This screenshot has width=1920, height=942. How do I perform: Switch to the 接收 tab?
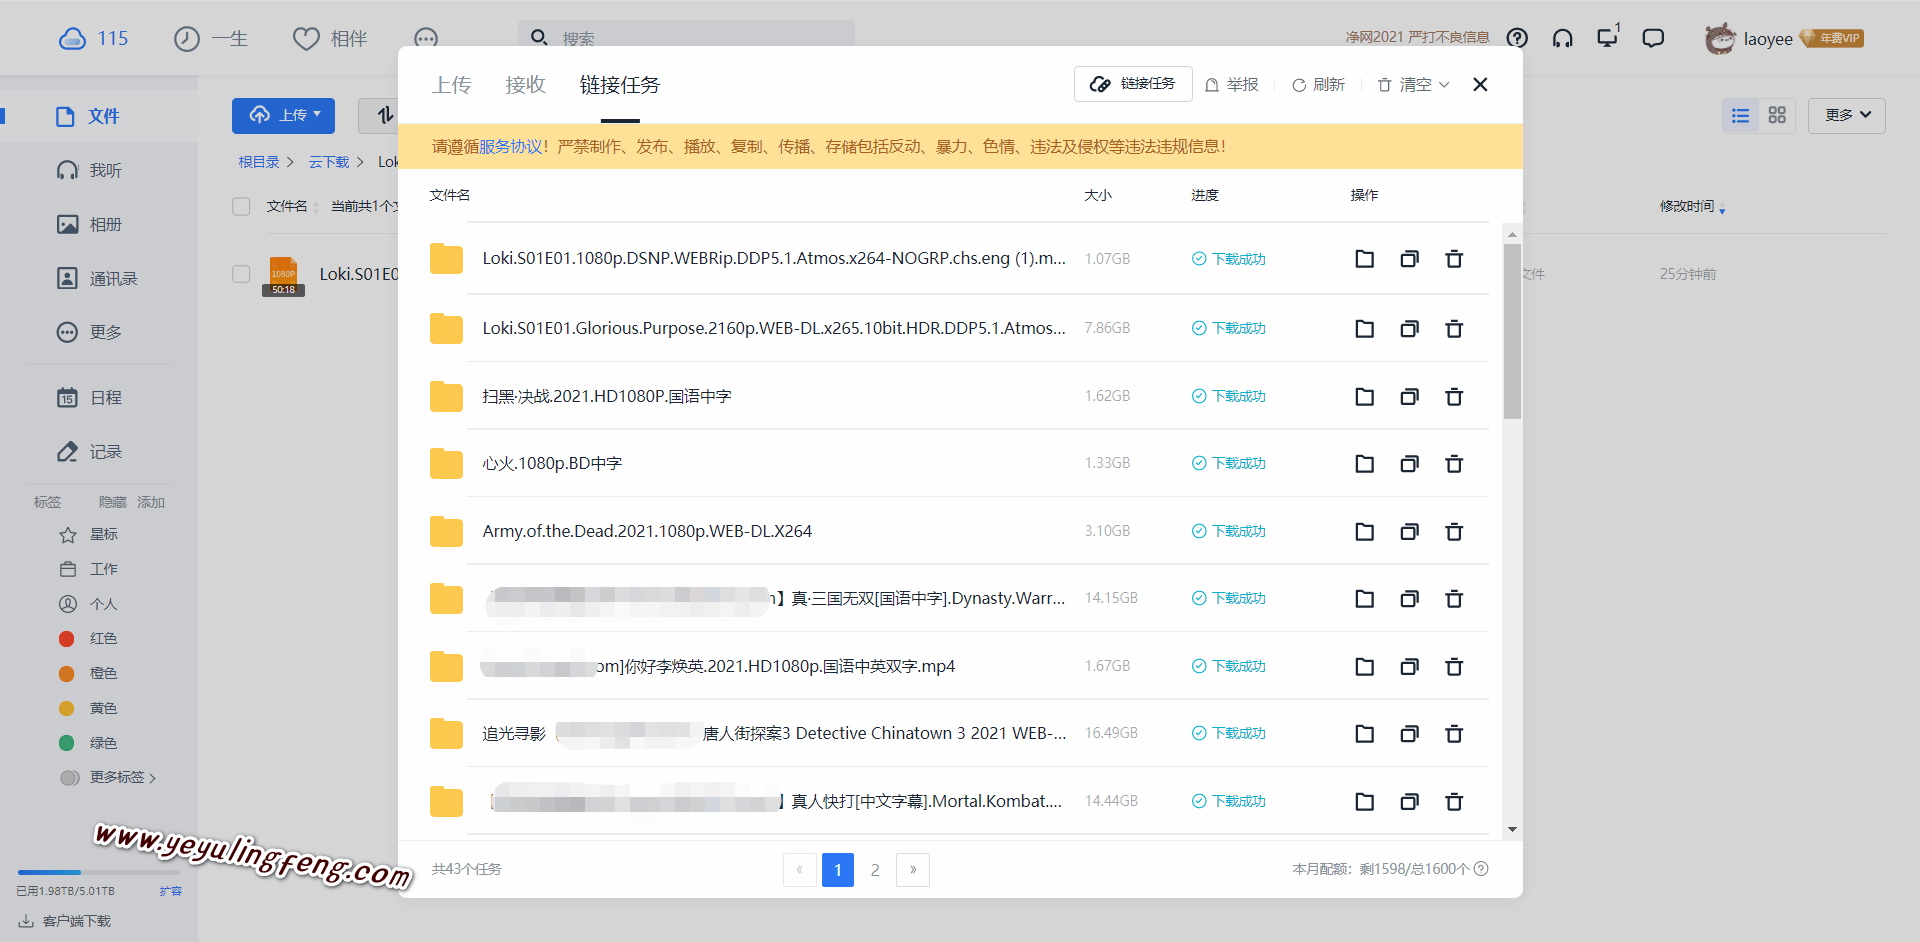pyautogui.click(x=525, y=85)
